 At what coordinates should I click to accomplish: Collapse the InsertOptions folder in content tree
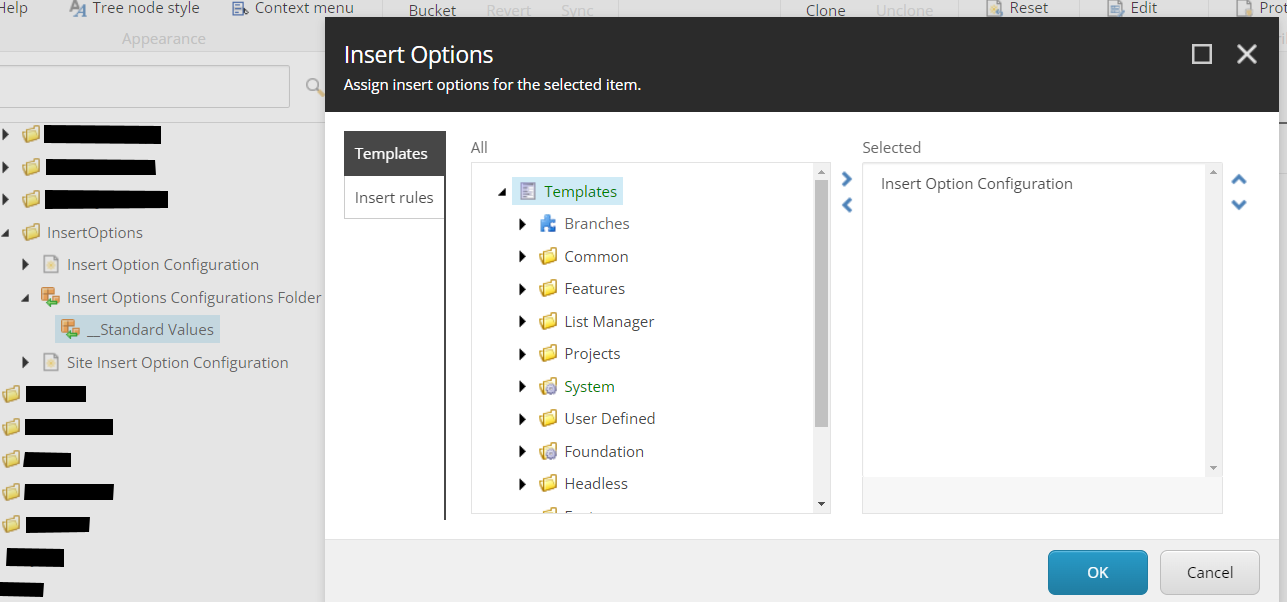pos(6,233)
